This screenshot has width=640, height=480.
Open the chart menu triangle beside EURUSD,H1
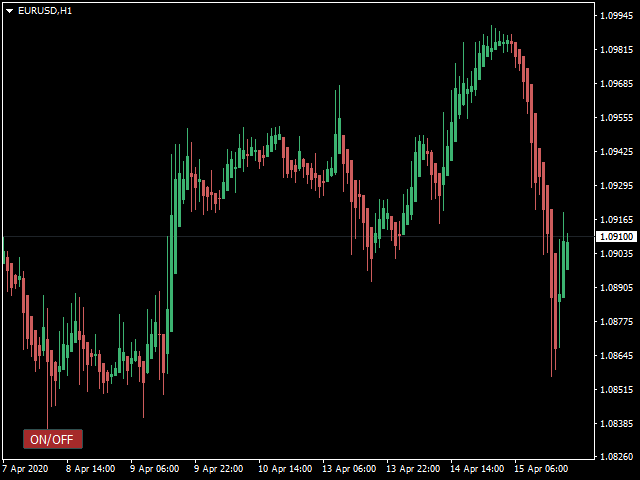pos(9,10)
